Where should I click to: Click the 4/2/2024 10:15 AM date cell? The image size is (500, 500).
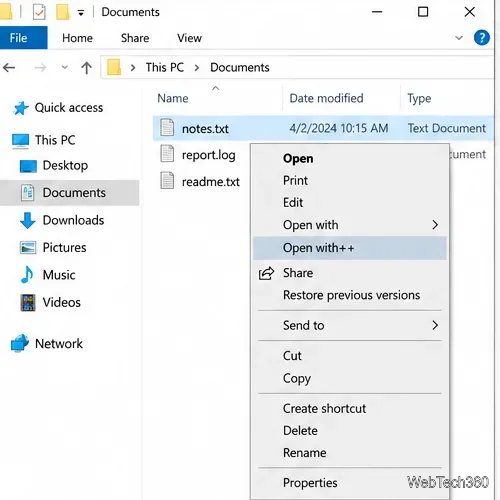click(339, 128)
